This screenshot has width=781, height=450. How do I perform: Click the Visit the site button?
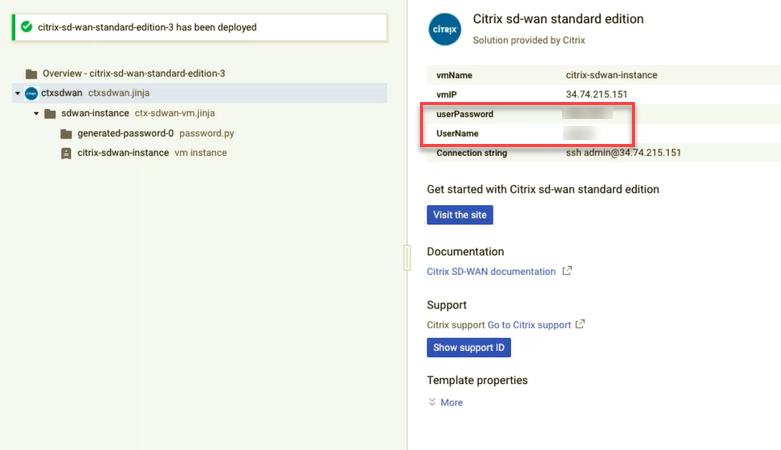[460, 215]
